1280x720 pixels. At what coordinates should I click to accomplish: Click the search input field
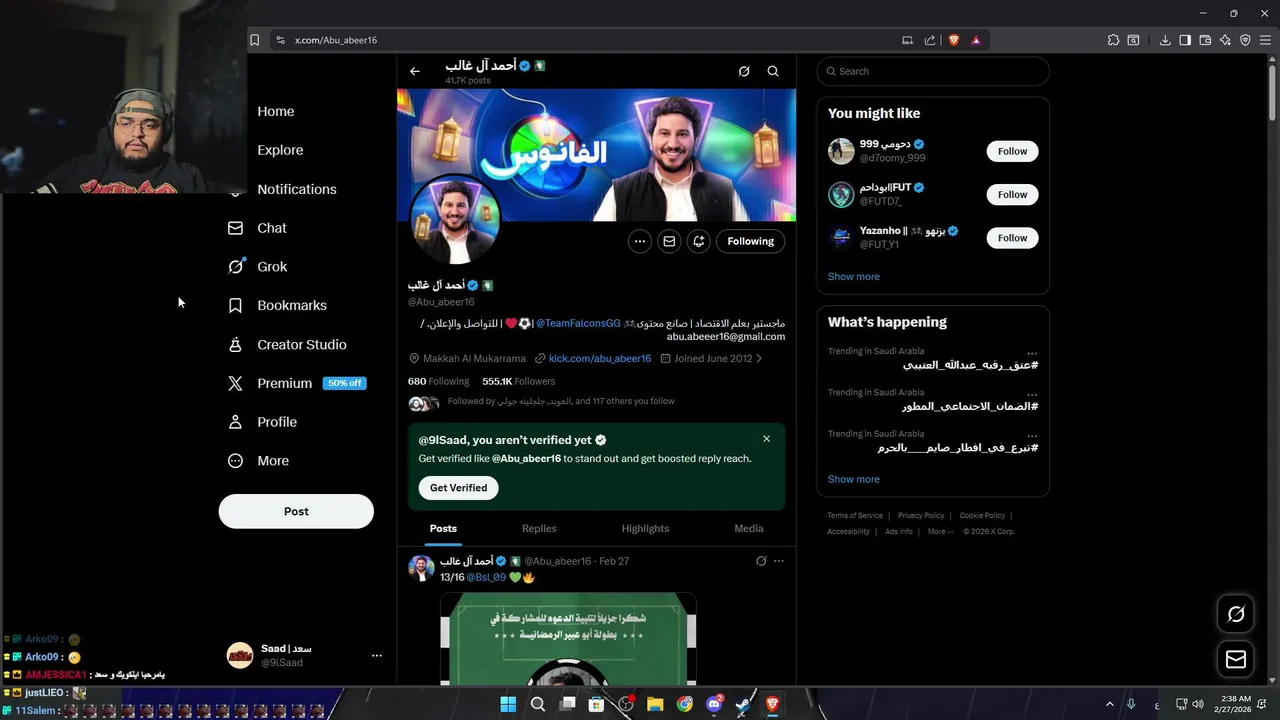click(x=933, y=71)
